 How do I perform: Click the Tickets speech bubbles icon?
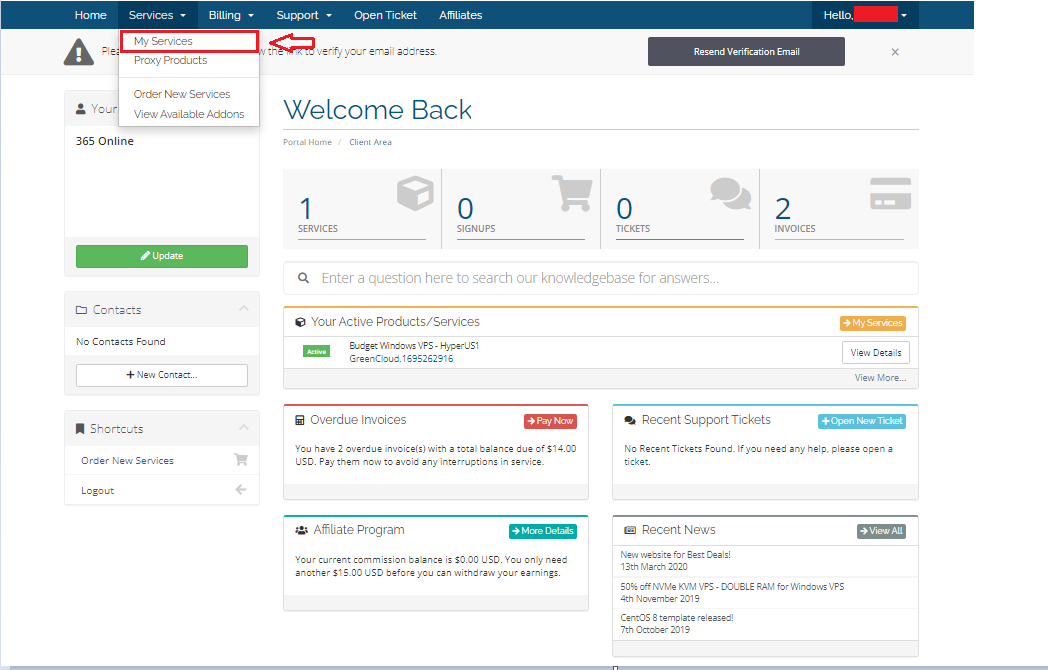click(731, 193)
